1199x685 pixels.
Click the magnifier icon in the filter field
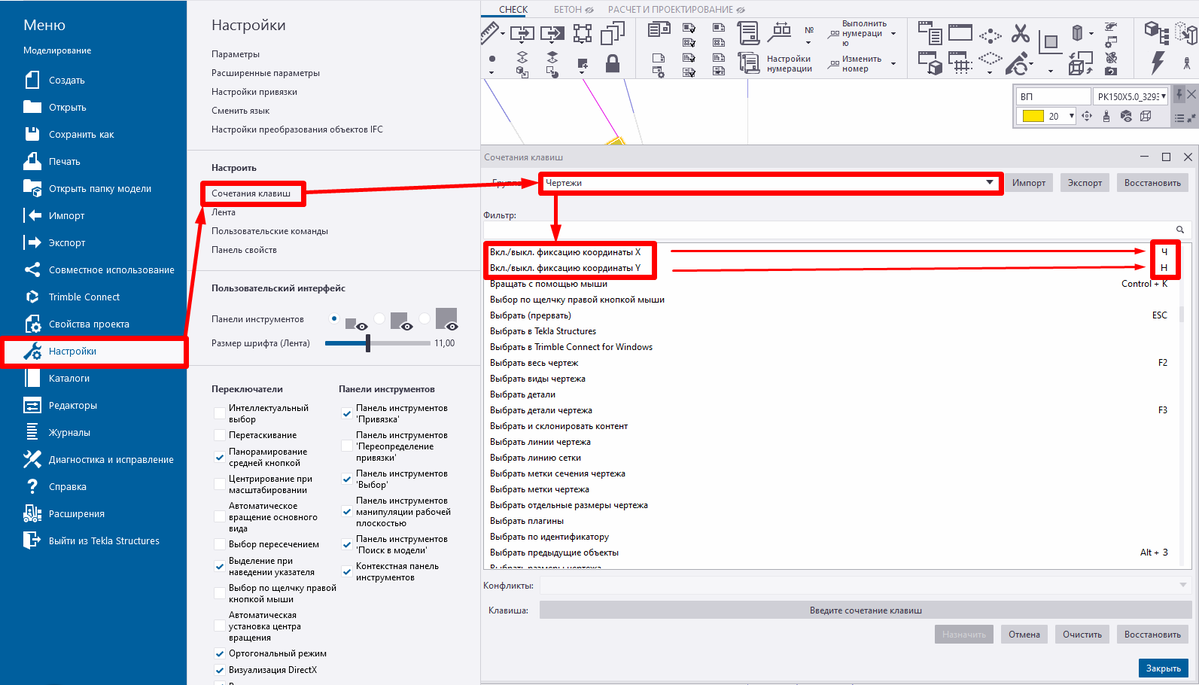[1180, 229]
